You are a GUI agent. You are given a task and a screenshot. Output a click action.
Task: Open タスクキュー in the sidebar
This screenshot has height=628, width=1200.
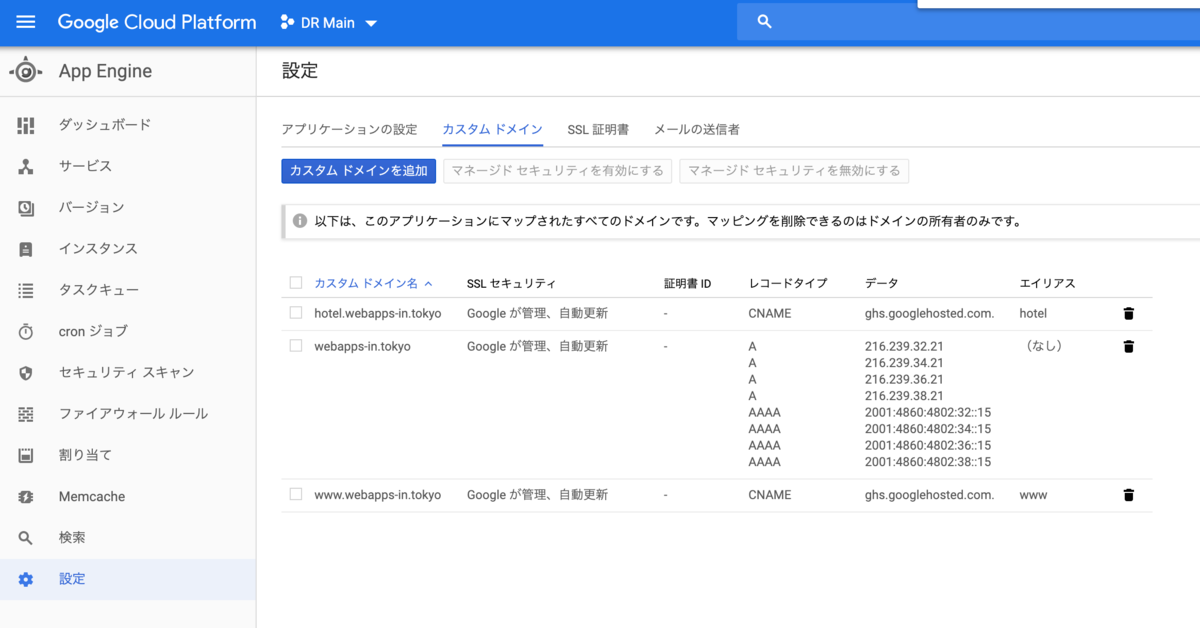[98, 290]
